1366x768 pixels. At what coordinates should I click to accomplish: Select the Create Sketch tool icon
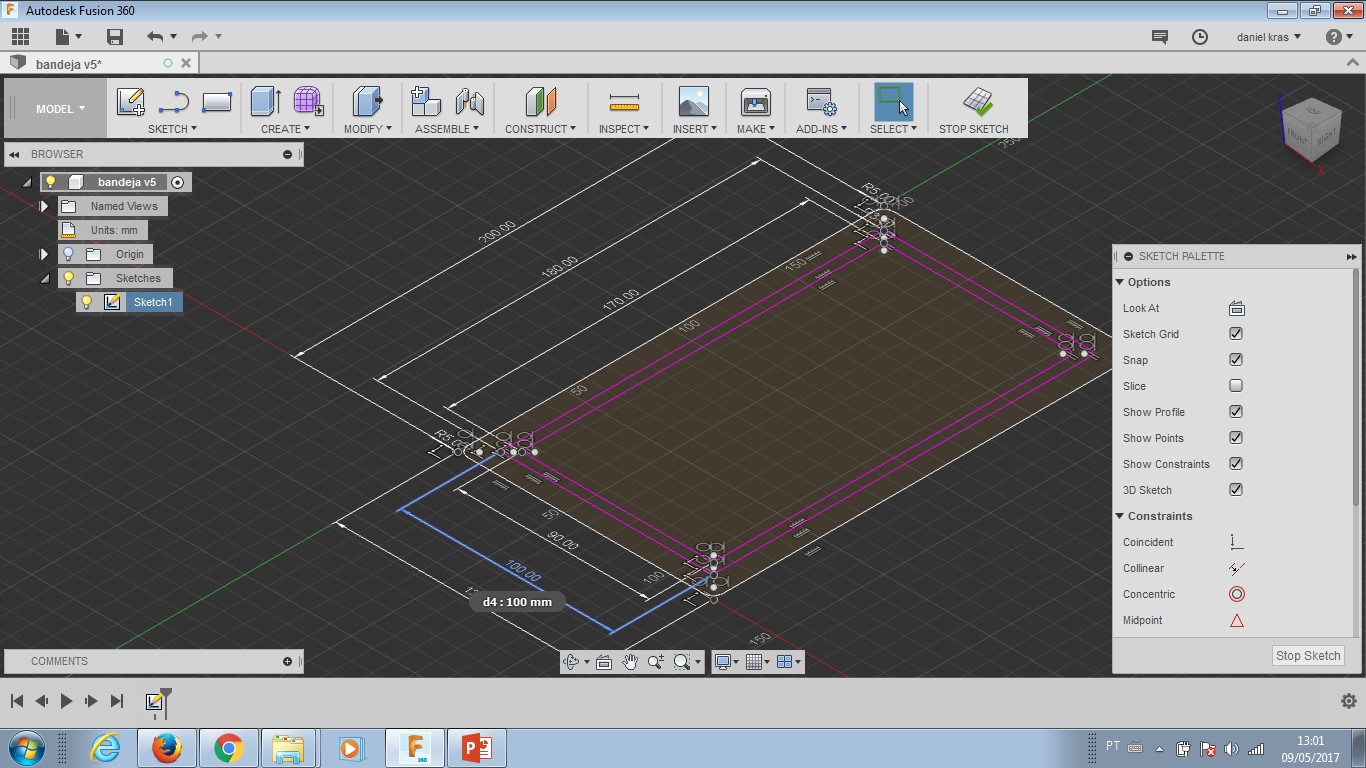pos(131,102)
